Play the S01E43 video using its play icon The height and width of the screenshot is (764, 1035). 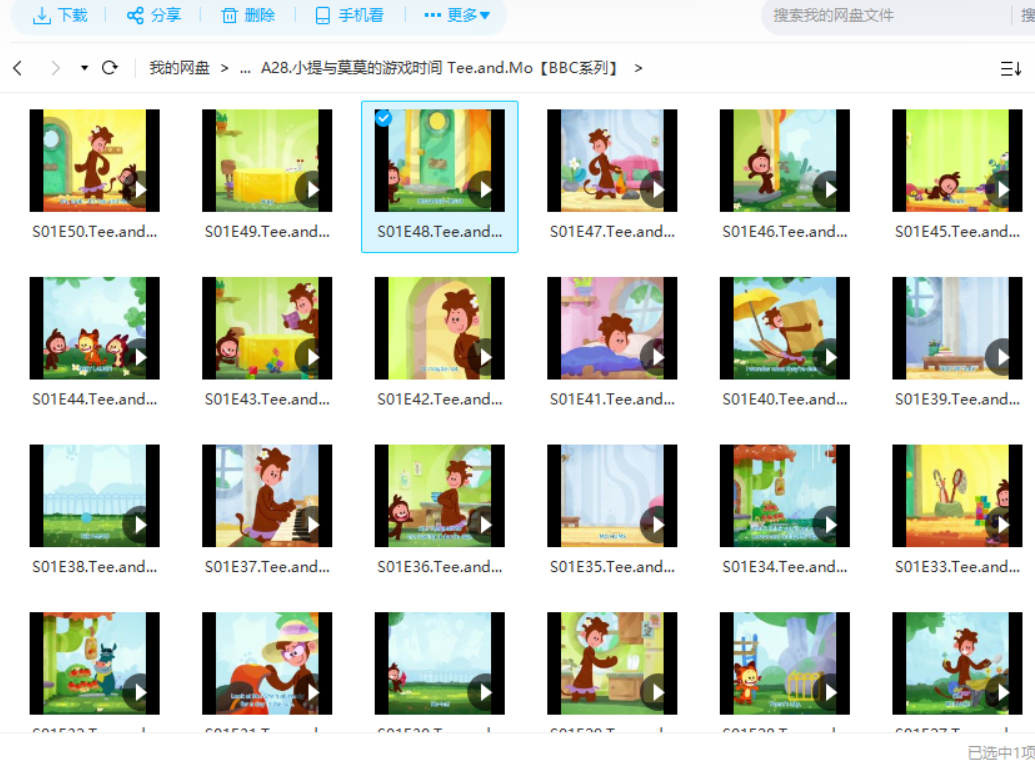pyautogui.click(x=313, y=357)
